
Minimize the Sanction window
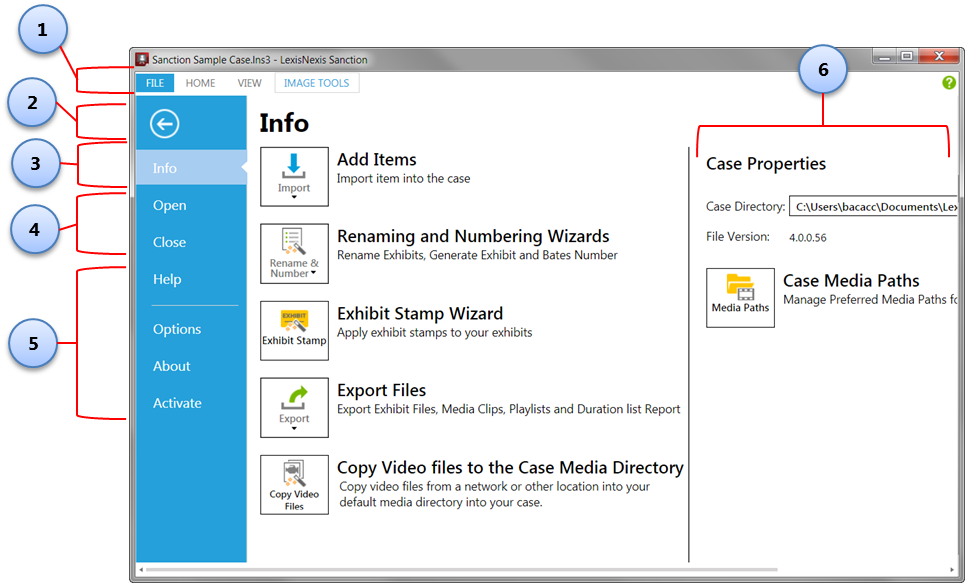pos(885,57)
